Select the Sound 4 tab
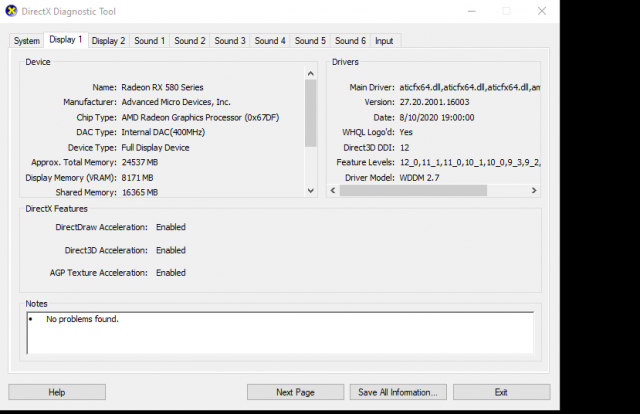 [270, 41]
